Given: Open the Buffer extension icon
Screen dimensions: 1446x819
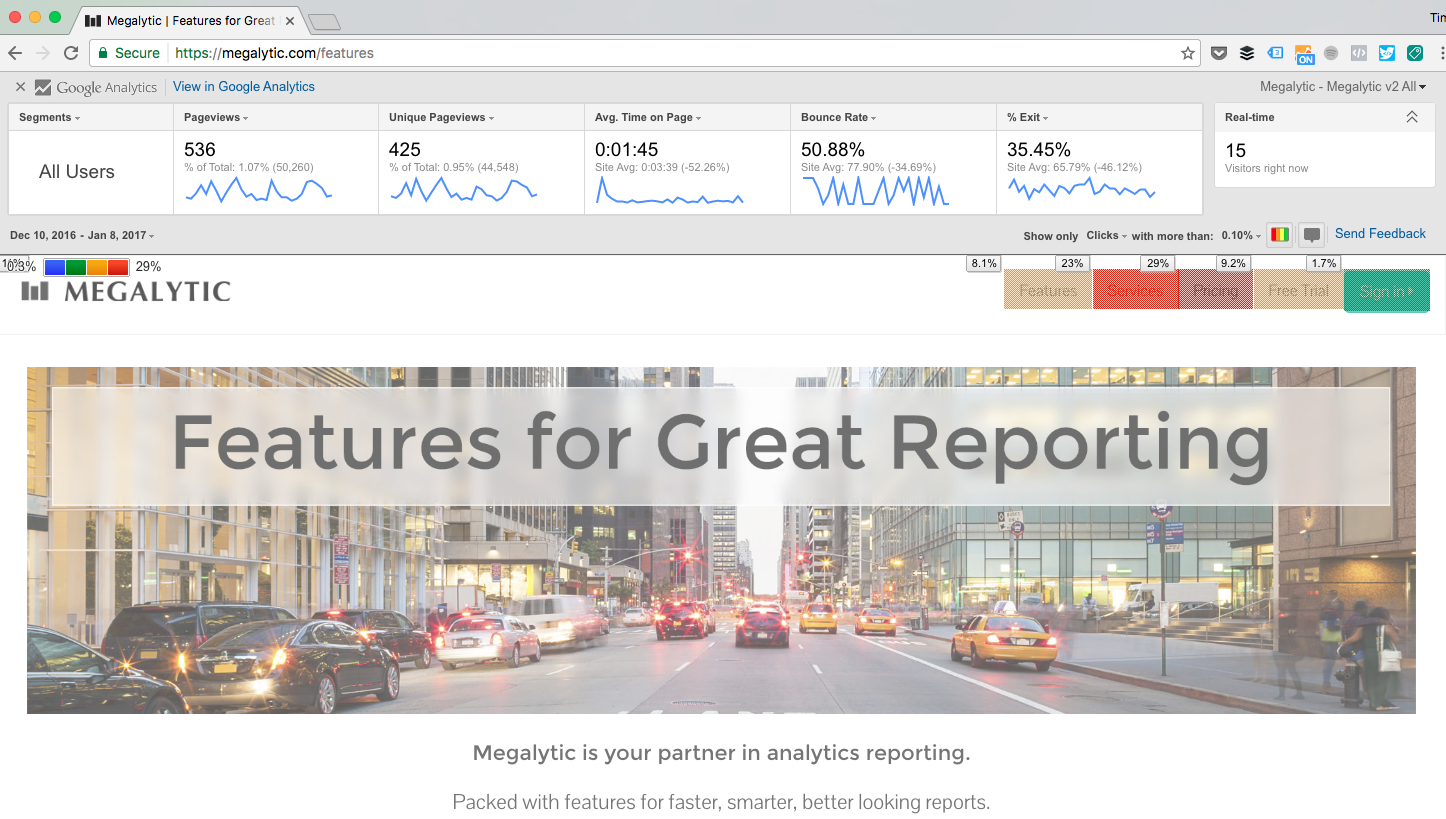Looking at the screenshot, I should 1246,53.
